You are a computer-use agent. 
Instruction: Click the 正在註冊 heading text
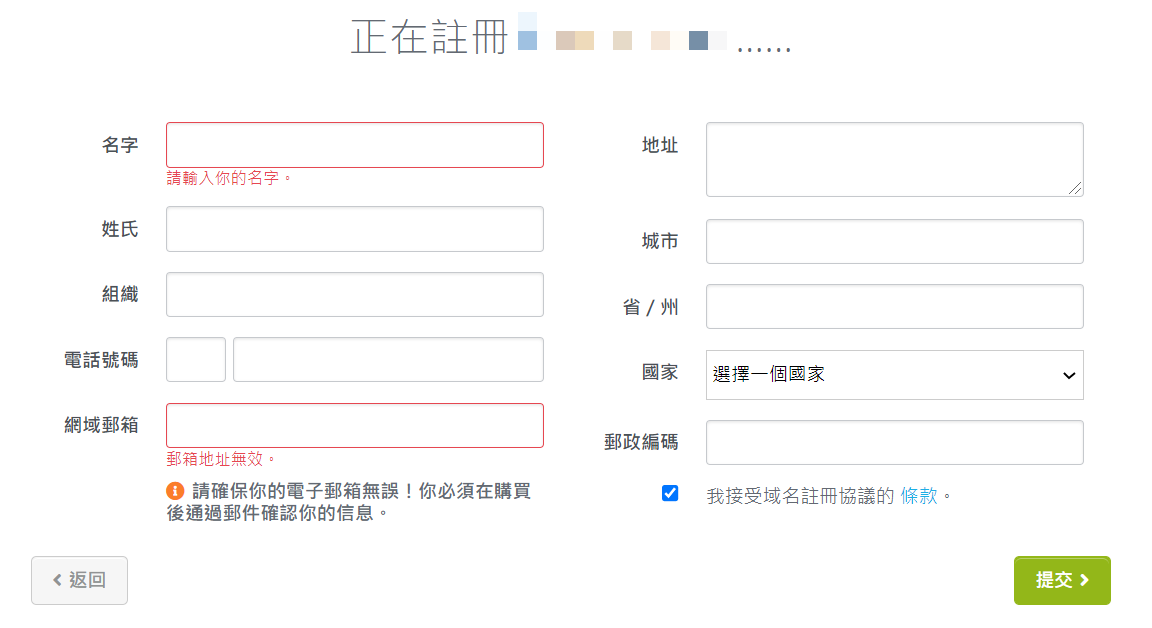click(x=429, y=37)
